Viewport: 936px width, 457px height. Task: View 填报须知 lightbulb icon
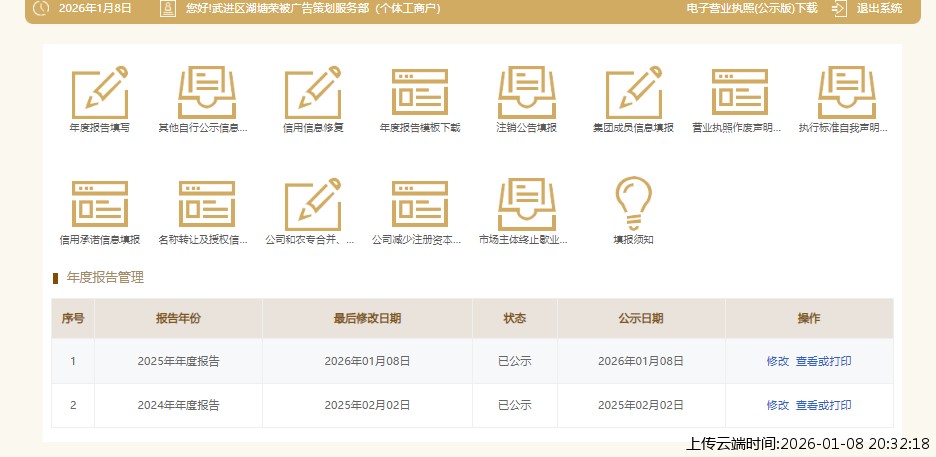(633, 203)
